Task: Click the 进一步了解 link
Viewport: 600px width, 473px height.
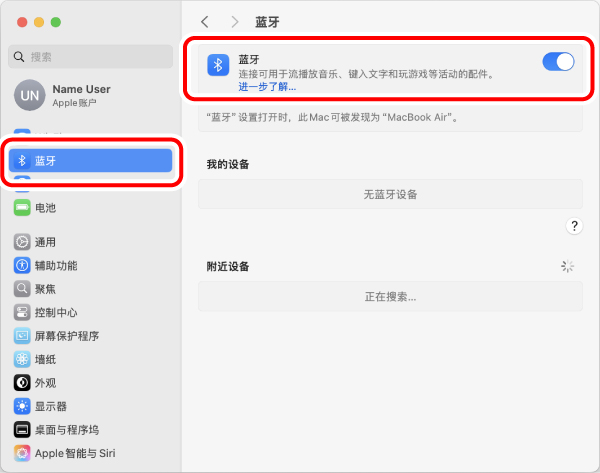Action: pos(267,87)
